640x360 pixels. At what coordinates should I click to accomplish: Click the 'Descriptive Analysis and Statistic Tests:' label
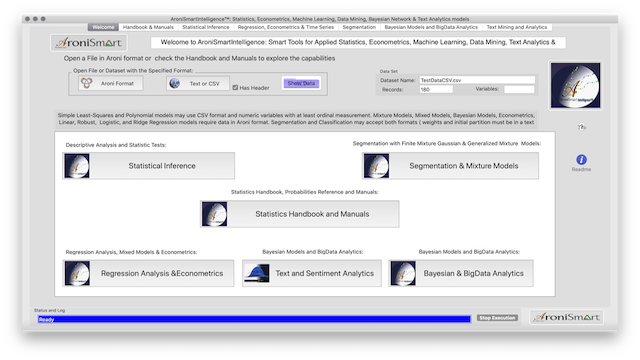pos(116,145)
